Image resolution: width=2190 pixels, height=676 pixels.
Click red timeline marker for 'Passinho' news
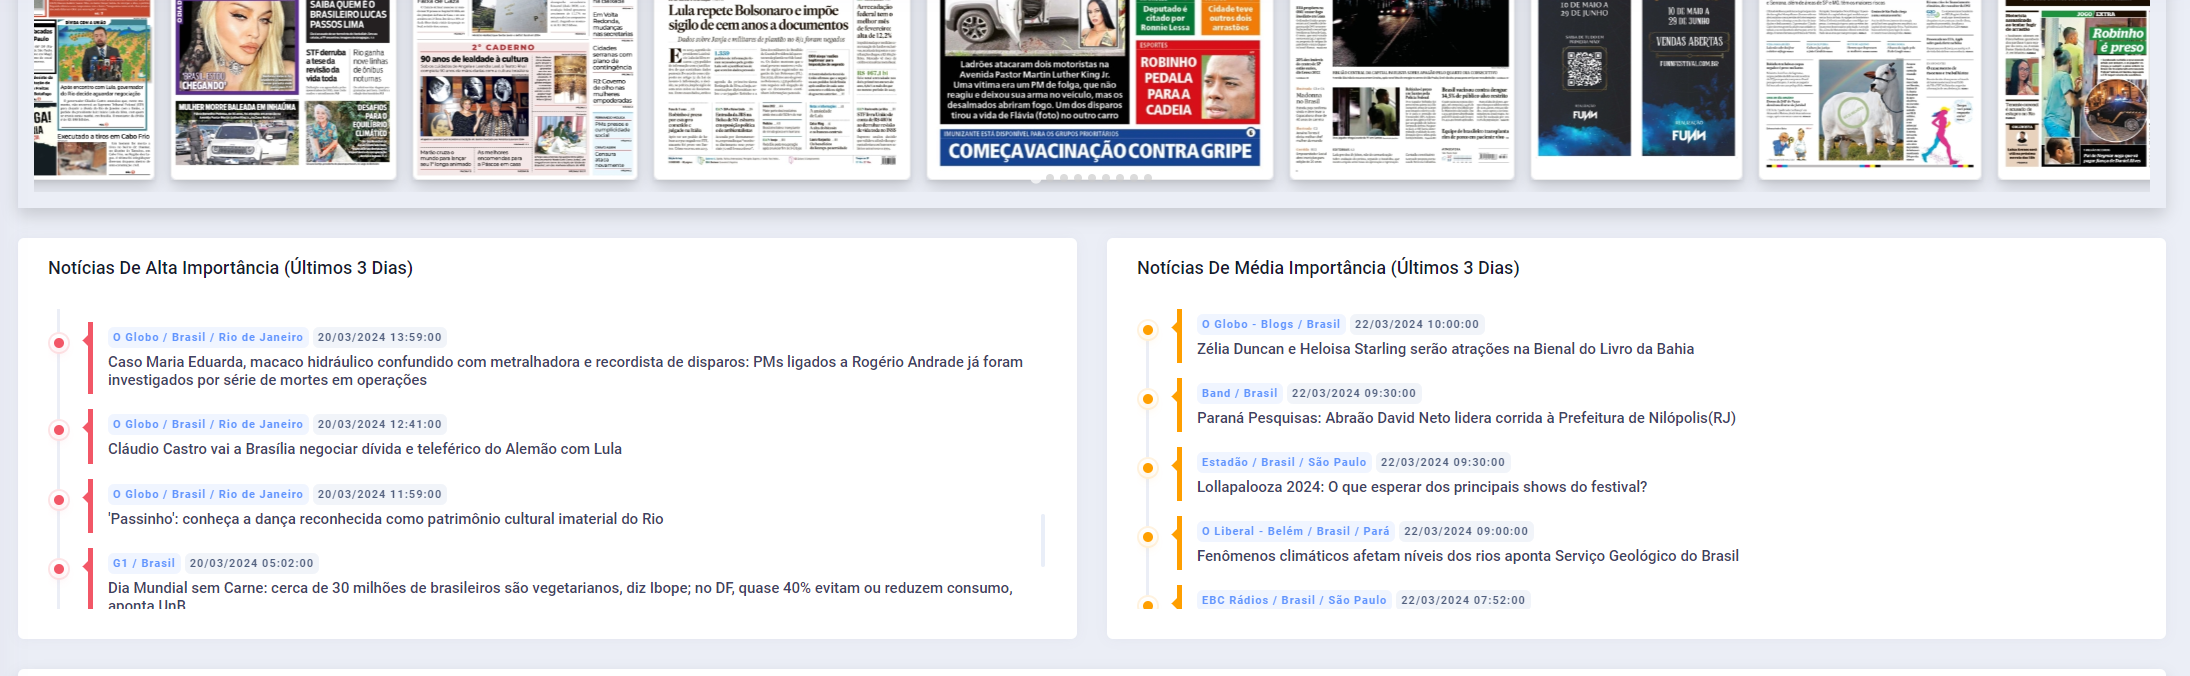click(59, 500)
